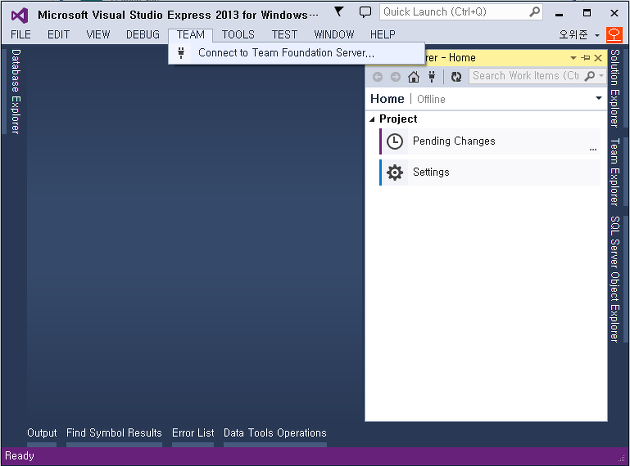Click the orange user account avatar
Viewport: 630px width, 466px height.
point(614,35)
